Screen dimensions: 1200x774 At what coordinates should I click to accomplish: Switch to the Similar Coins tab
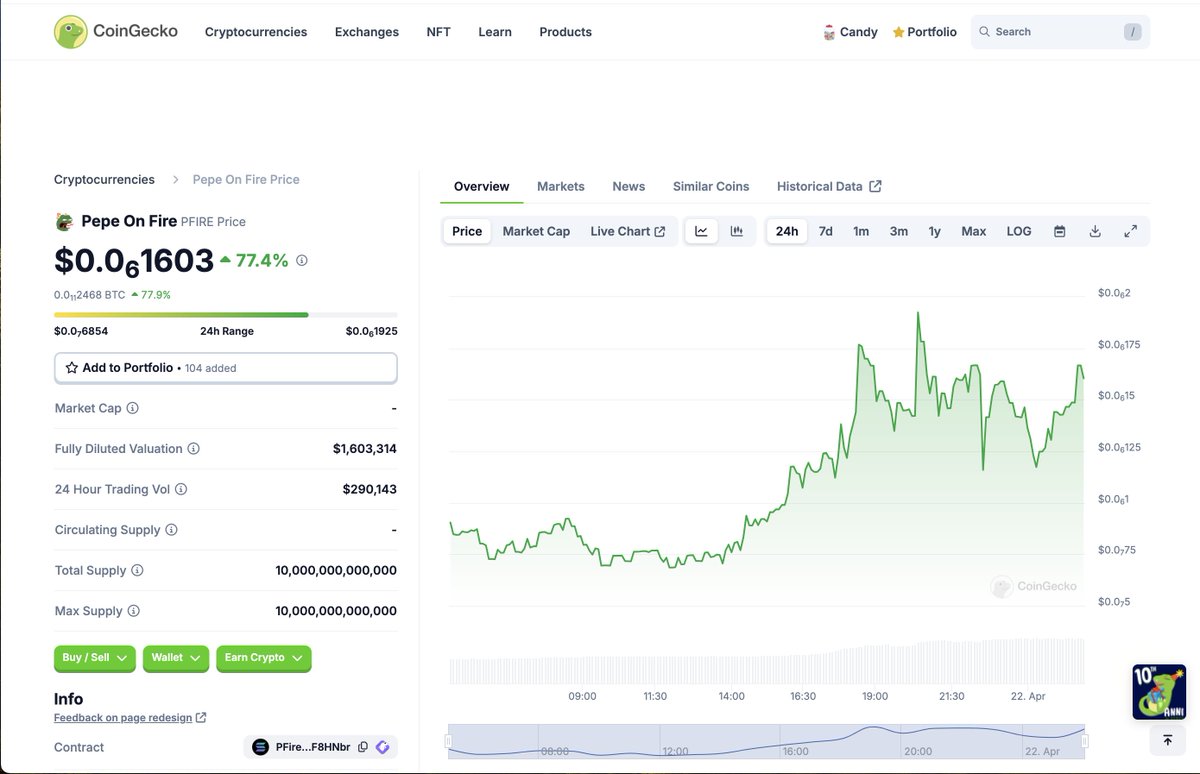pyautogui.click(x=711, y=186)
